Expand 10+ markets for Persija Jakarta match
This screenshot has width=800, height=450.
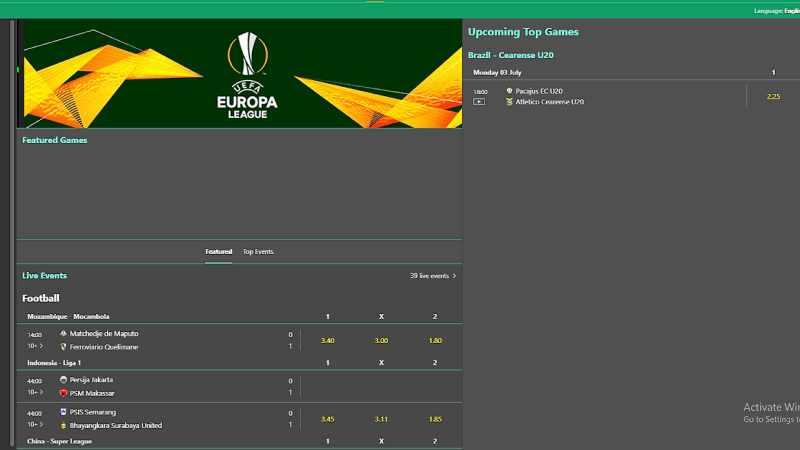click(35, 392)
